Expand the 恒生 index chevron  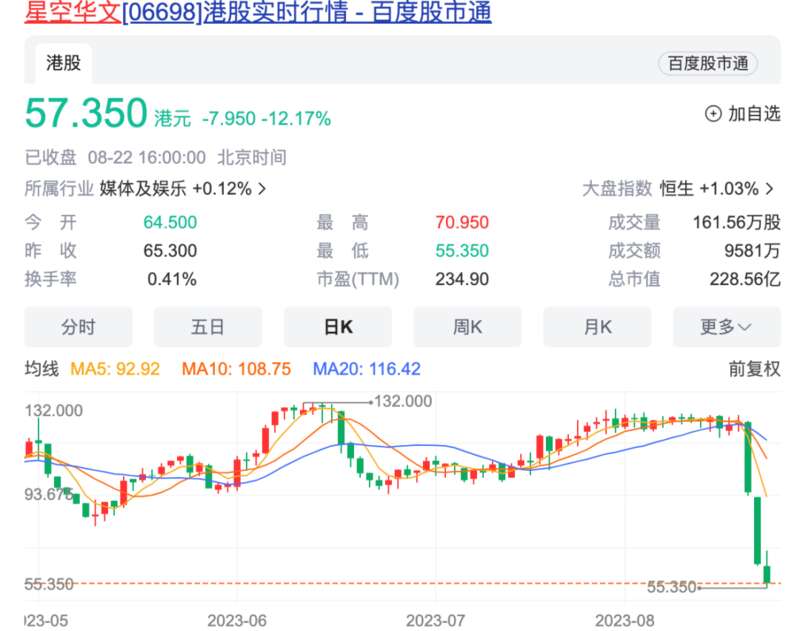(x=769, y=188)
